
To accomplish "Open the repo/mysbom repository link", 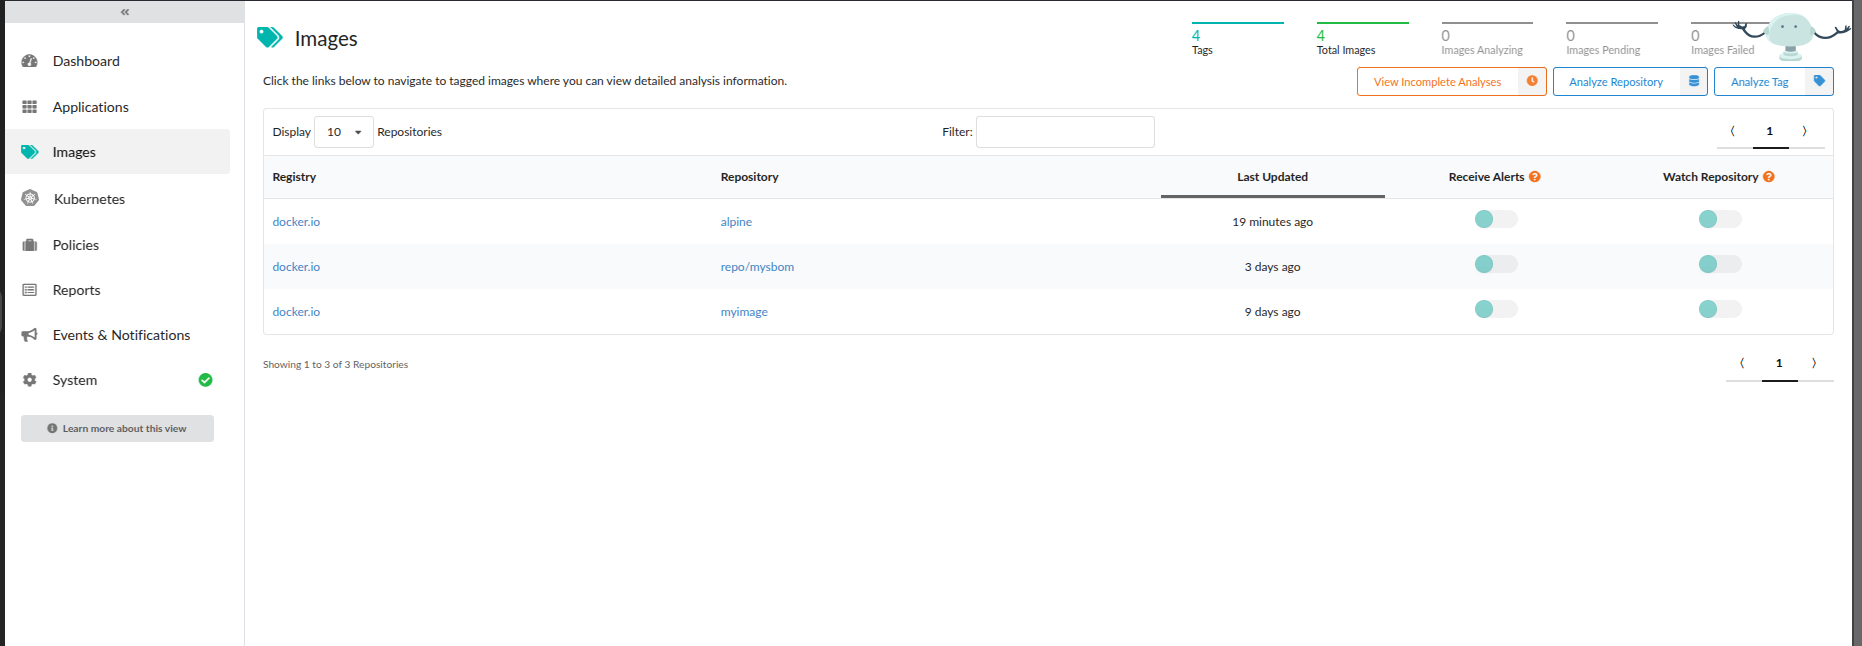I will (757, 267).
